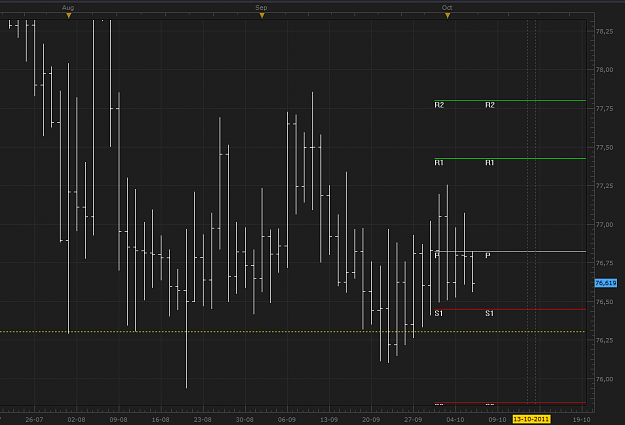Select the Aug month label
Screen dimensions: 625x425
click(x=68, y=8)
